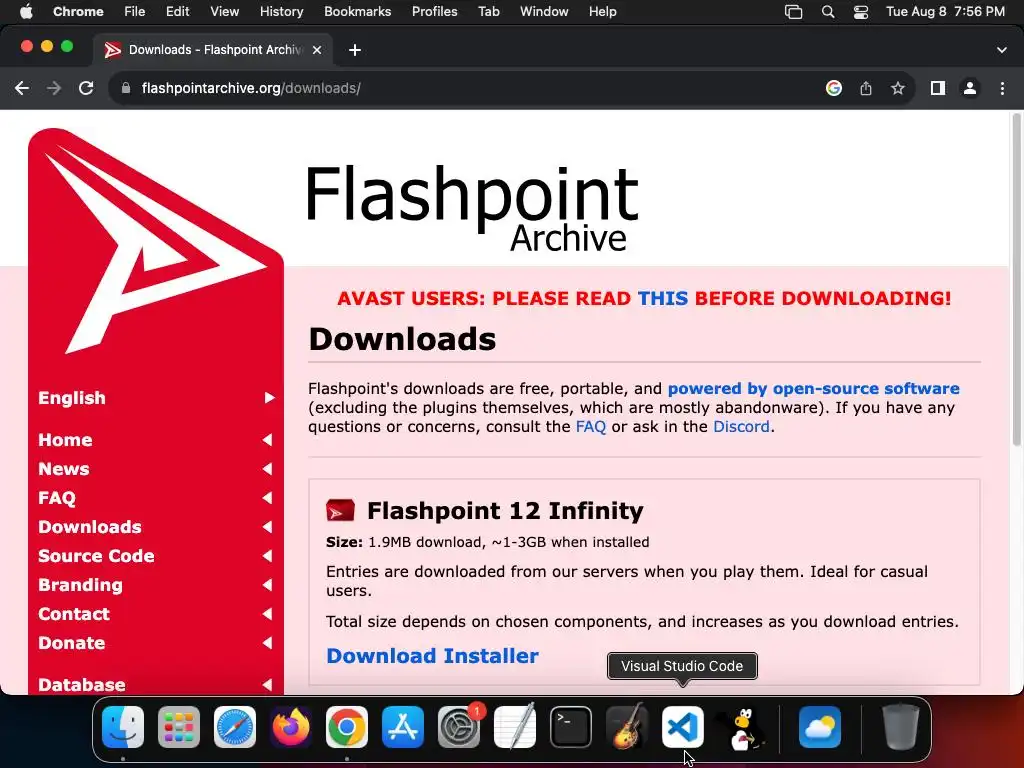Viewport: 1024px width, 768px height.
Task: Click the Flashpoint 12 Infinity red icon
Action: tap(340, 510)
